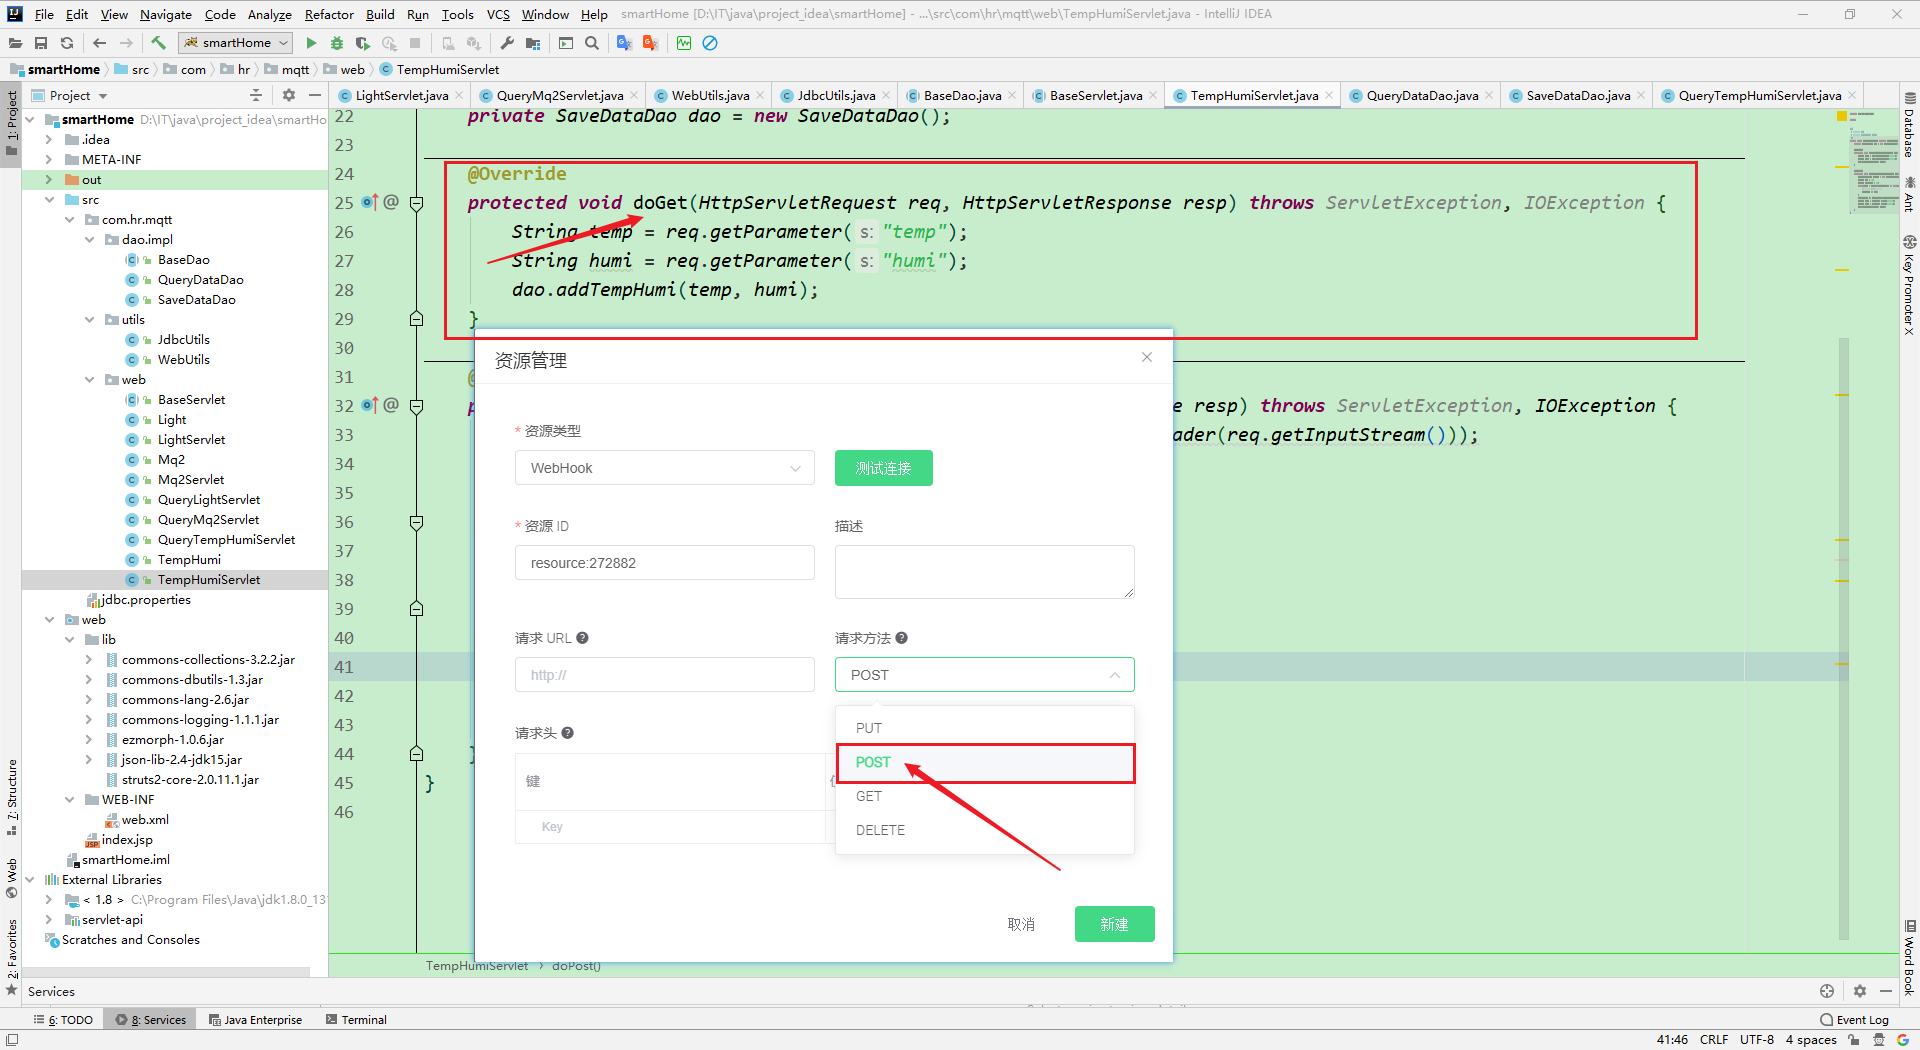Open the Settings wrench icon
The width and height of the screenshot is (1920, 1050).
507,43
